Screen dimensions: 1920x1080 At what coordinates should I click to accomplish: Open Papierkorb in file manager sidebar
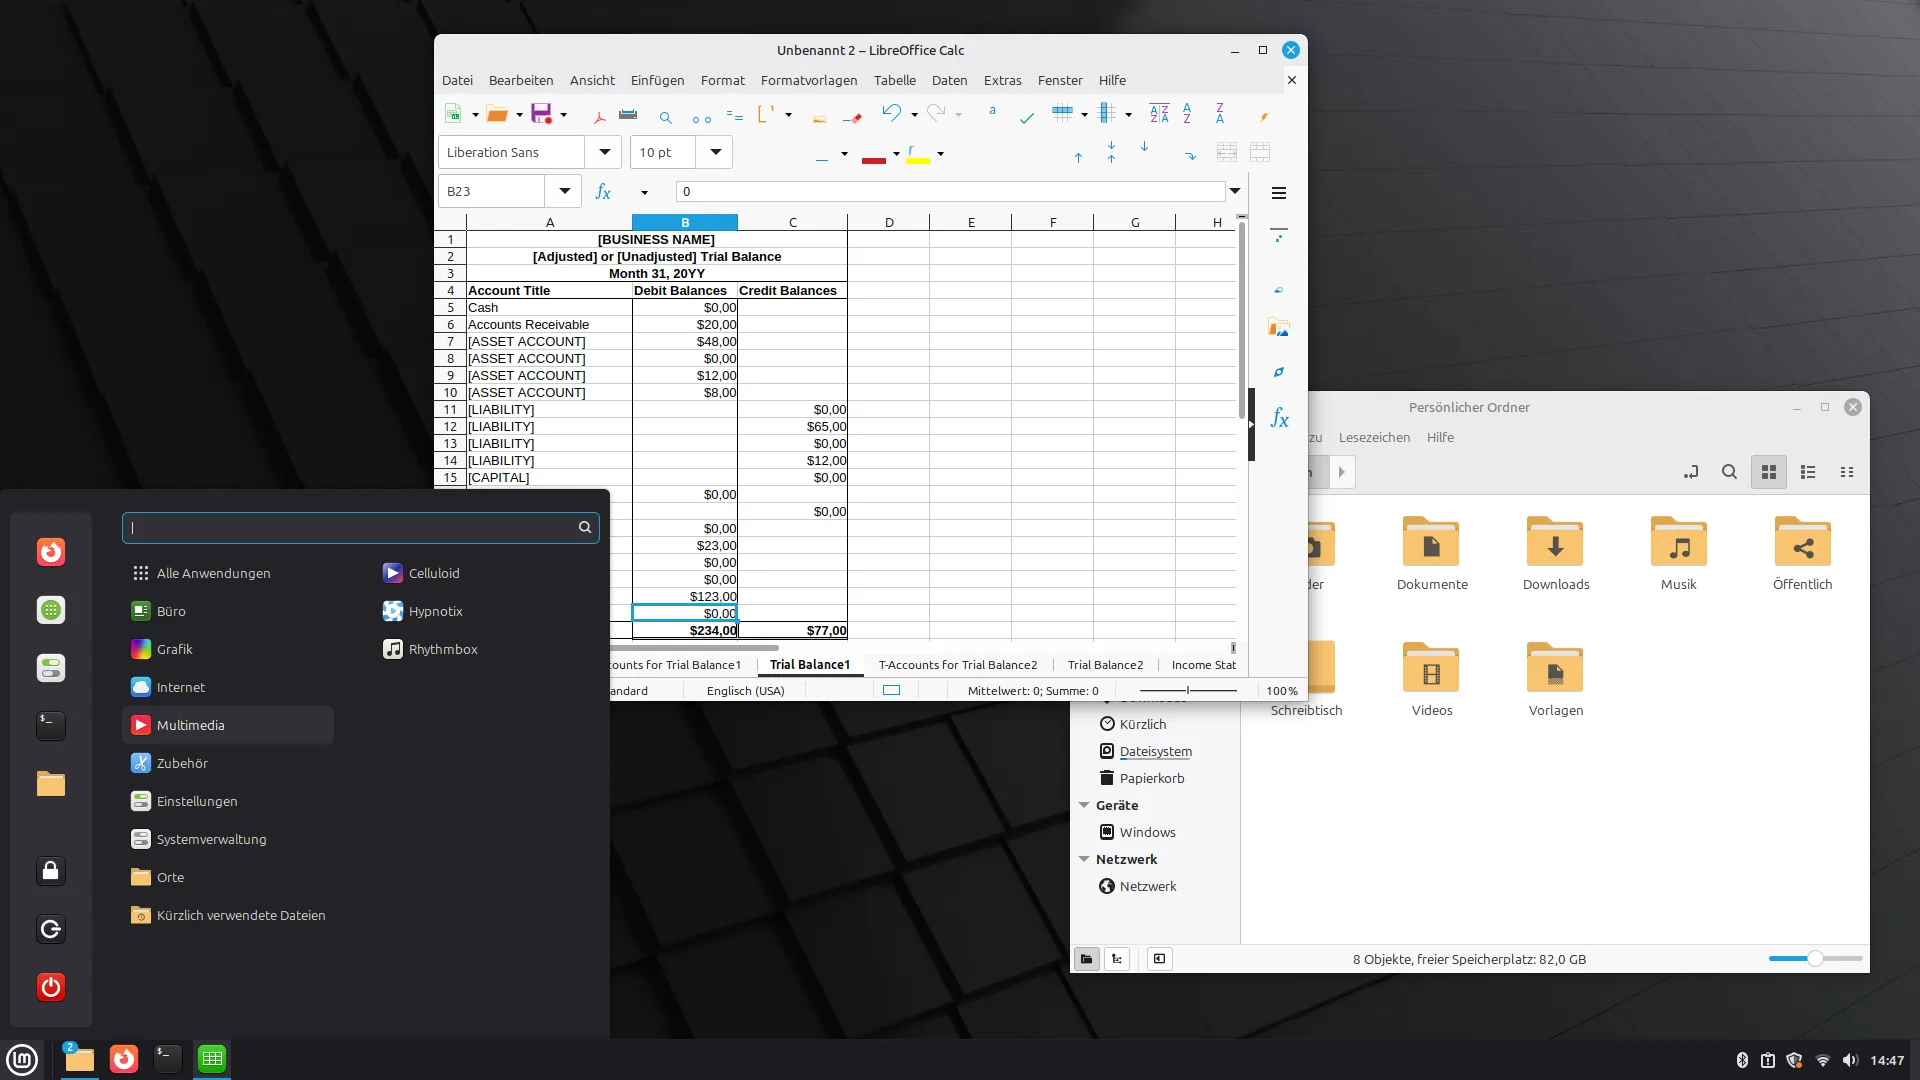click(1152, 778)
